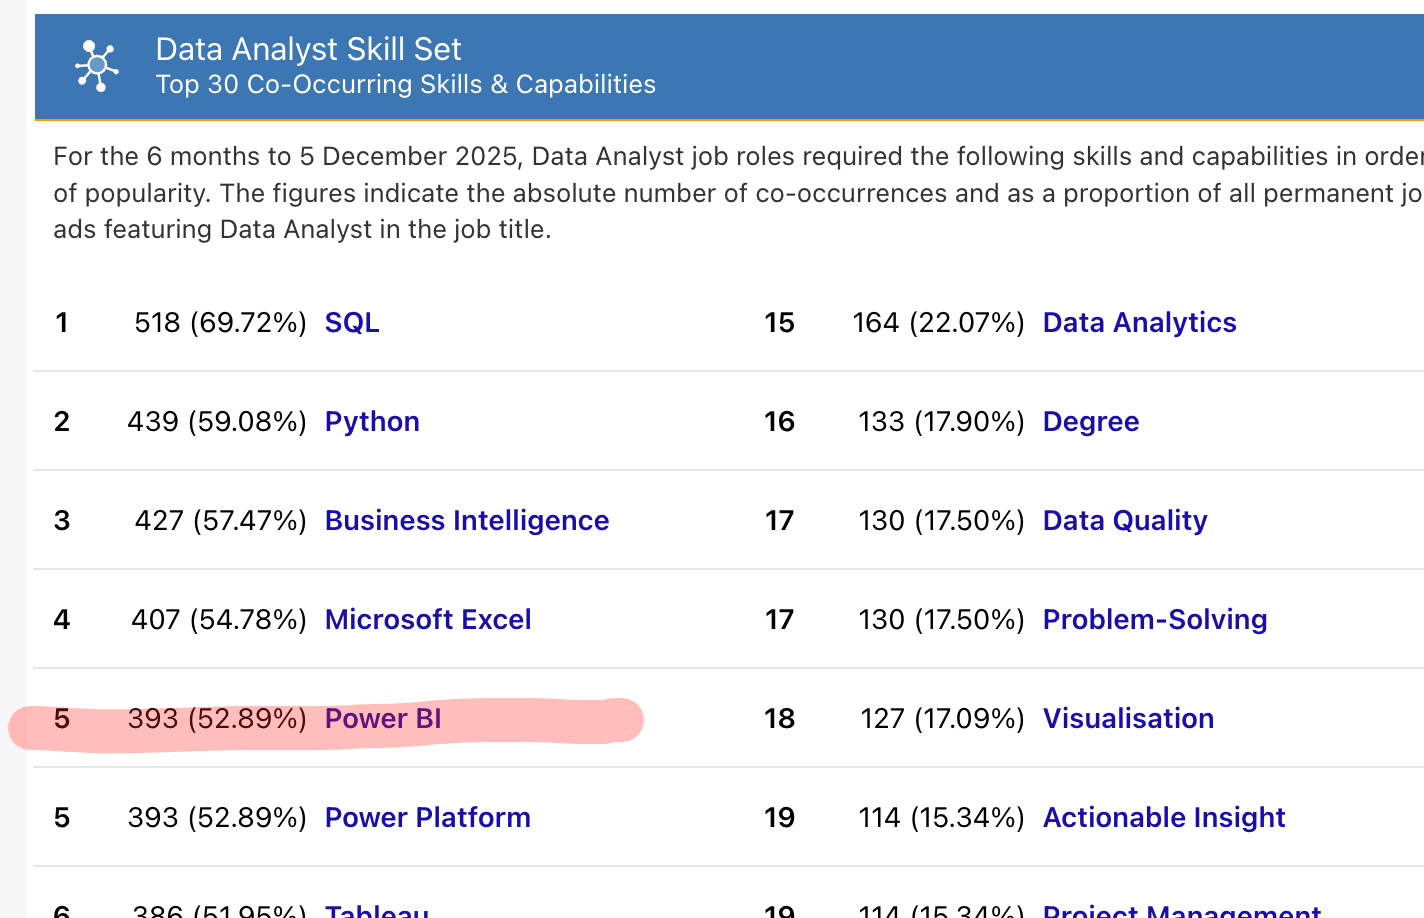Click the Data Analyst Skill Set network icon

(x=96, y=64)
